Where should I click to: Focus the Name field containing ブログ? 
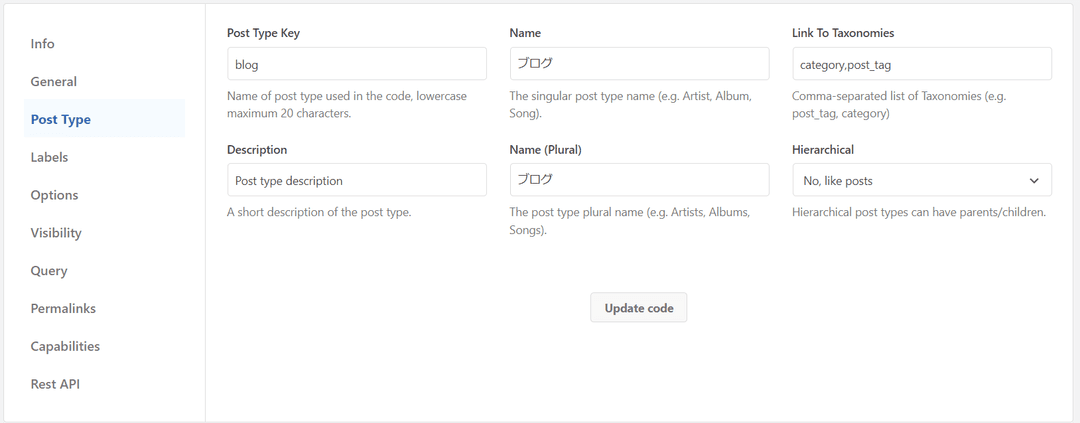point(639,64)
